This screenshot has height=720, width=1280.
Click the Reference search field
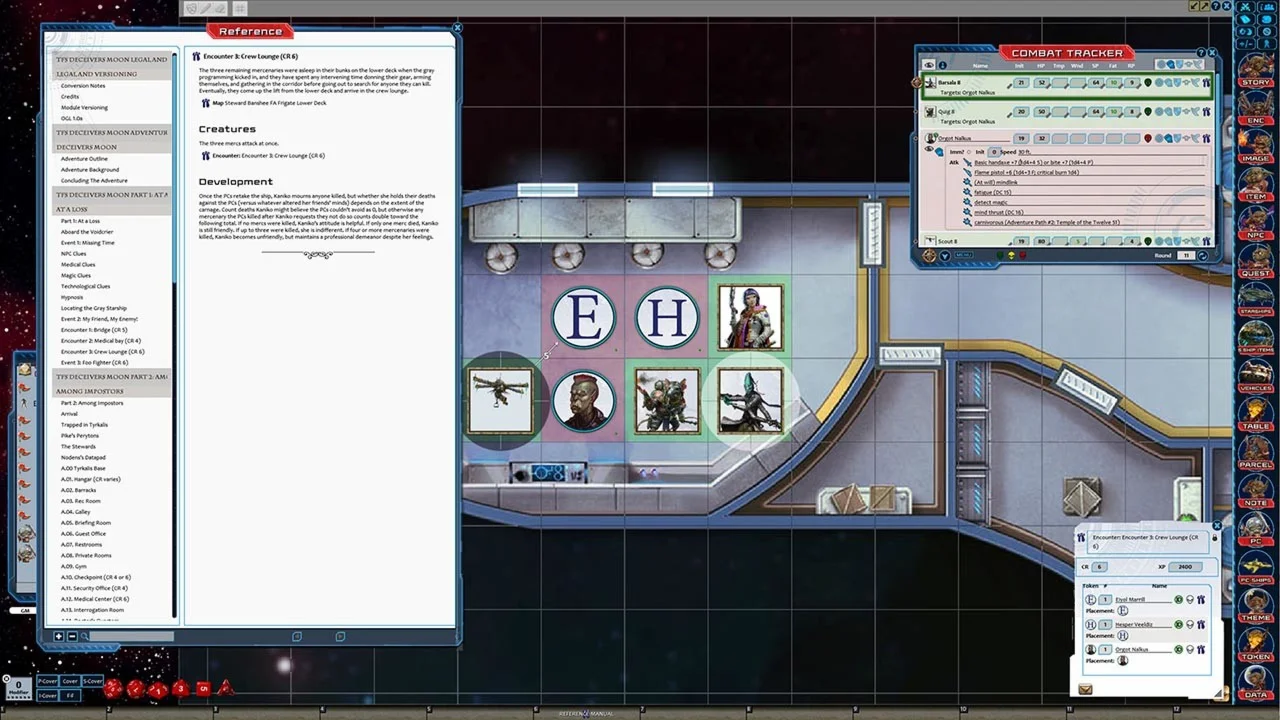[132, 636]
